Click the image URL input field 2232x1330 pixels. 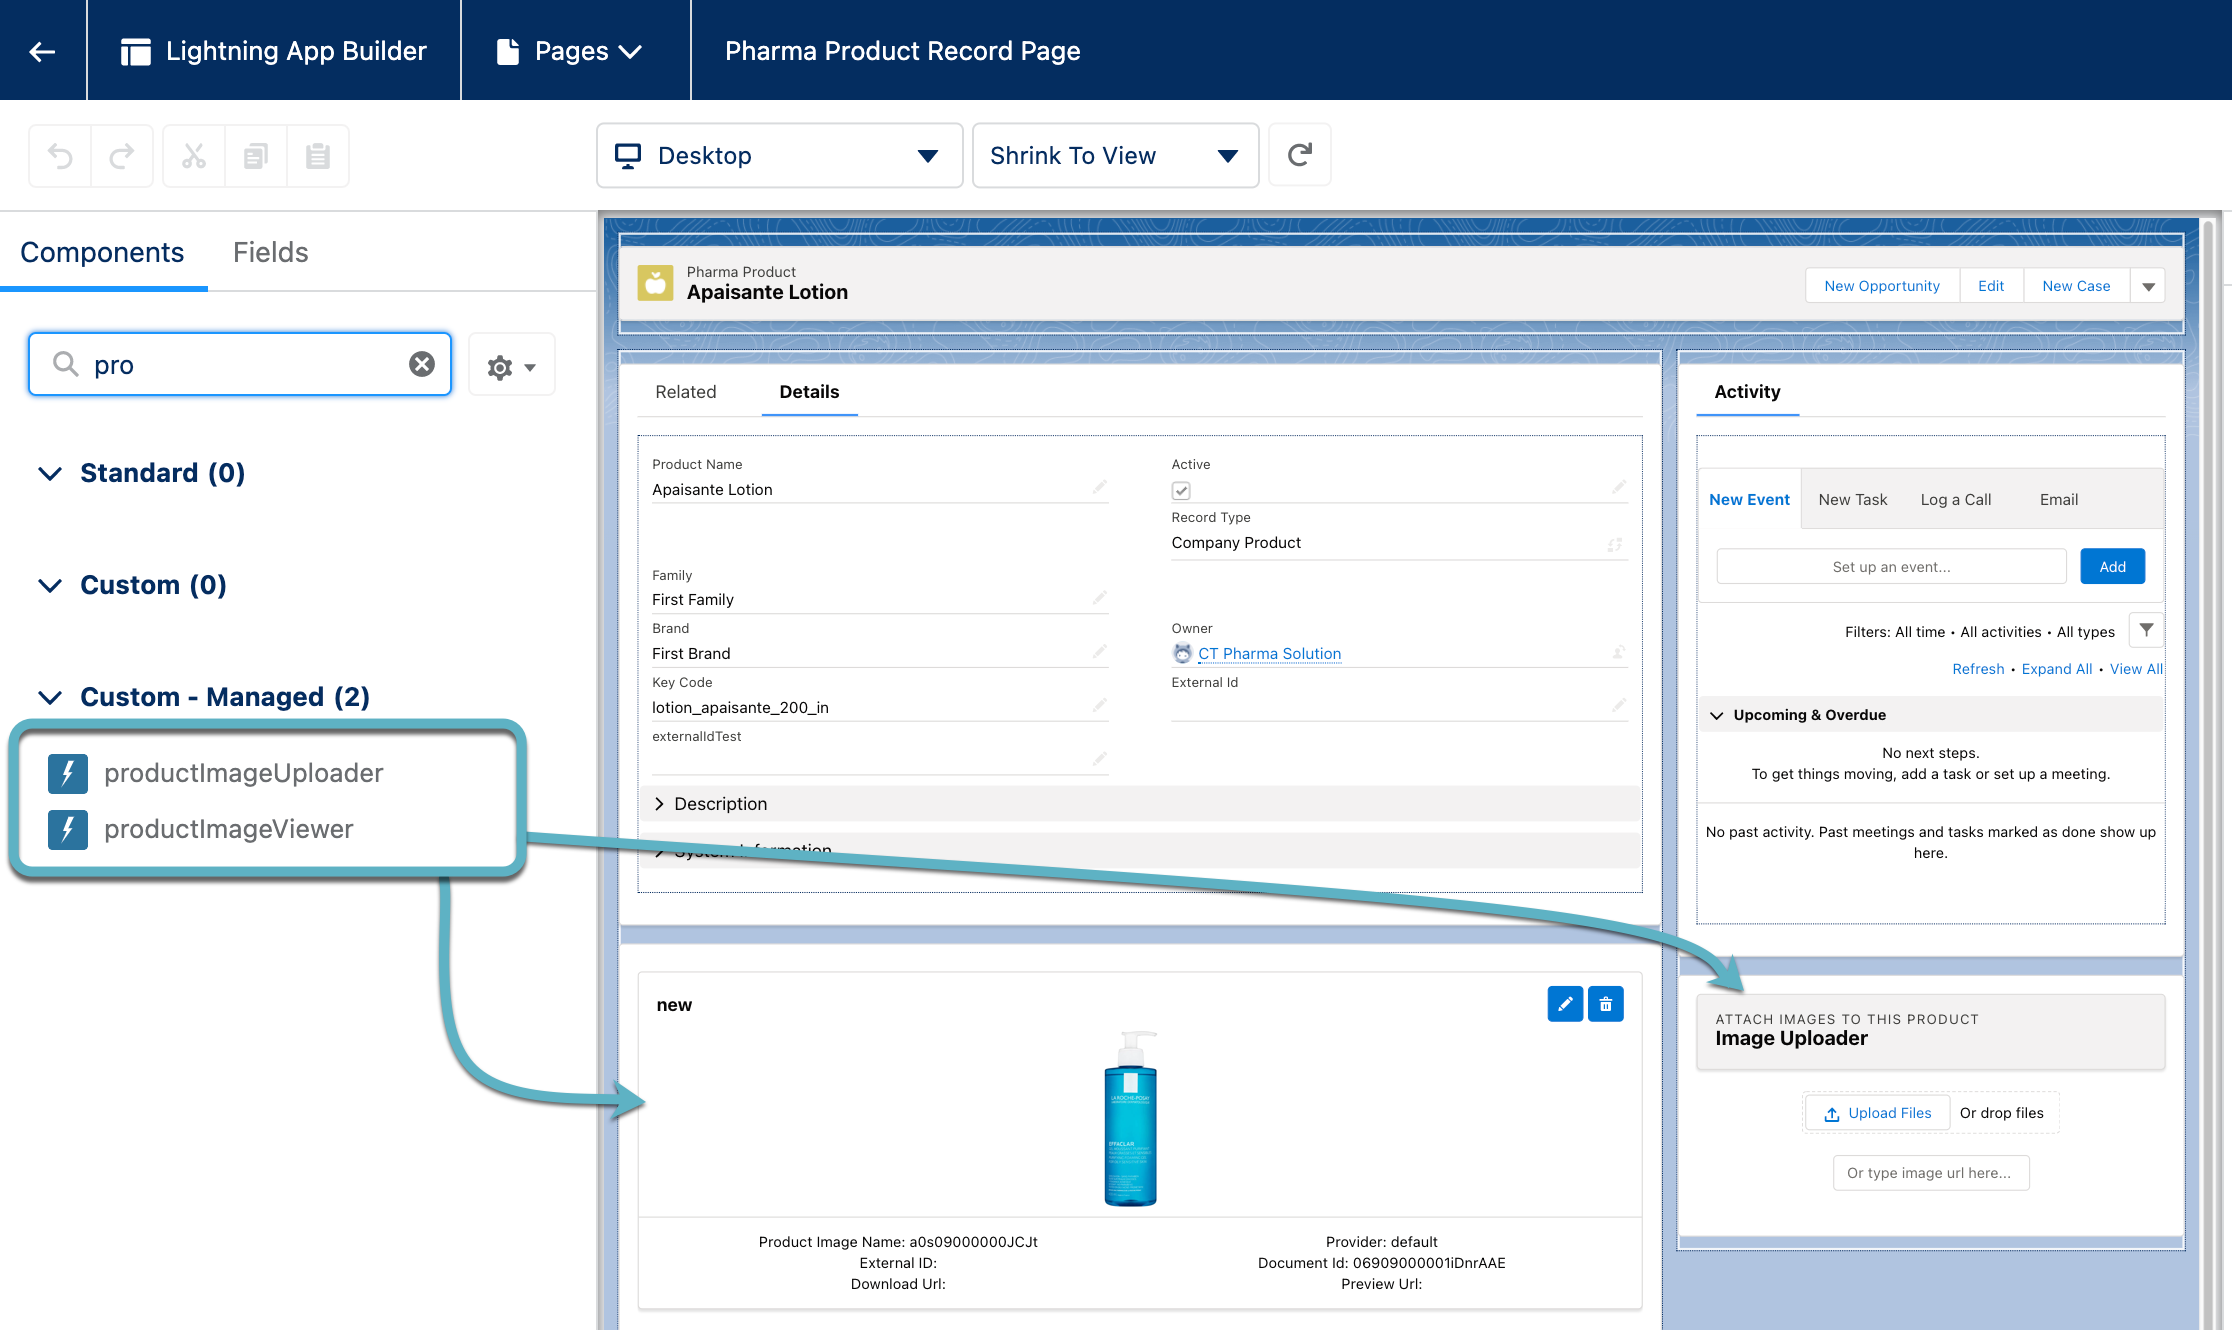pyautogui.click(x=1930, y=1173)
